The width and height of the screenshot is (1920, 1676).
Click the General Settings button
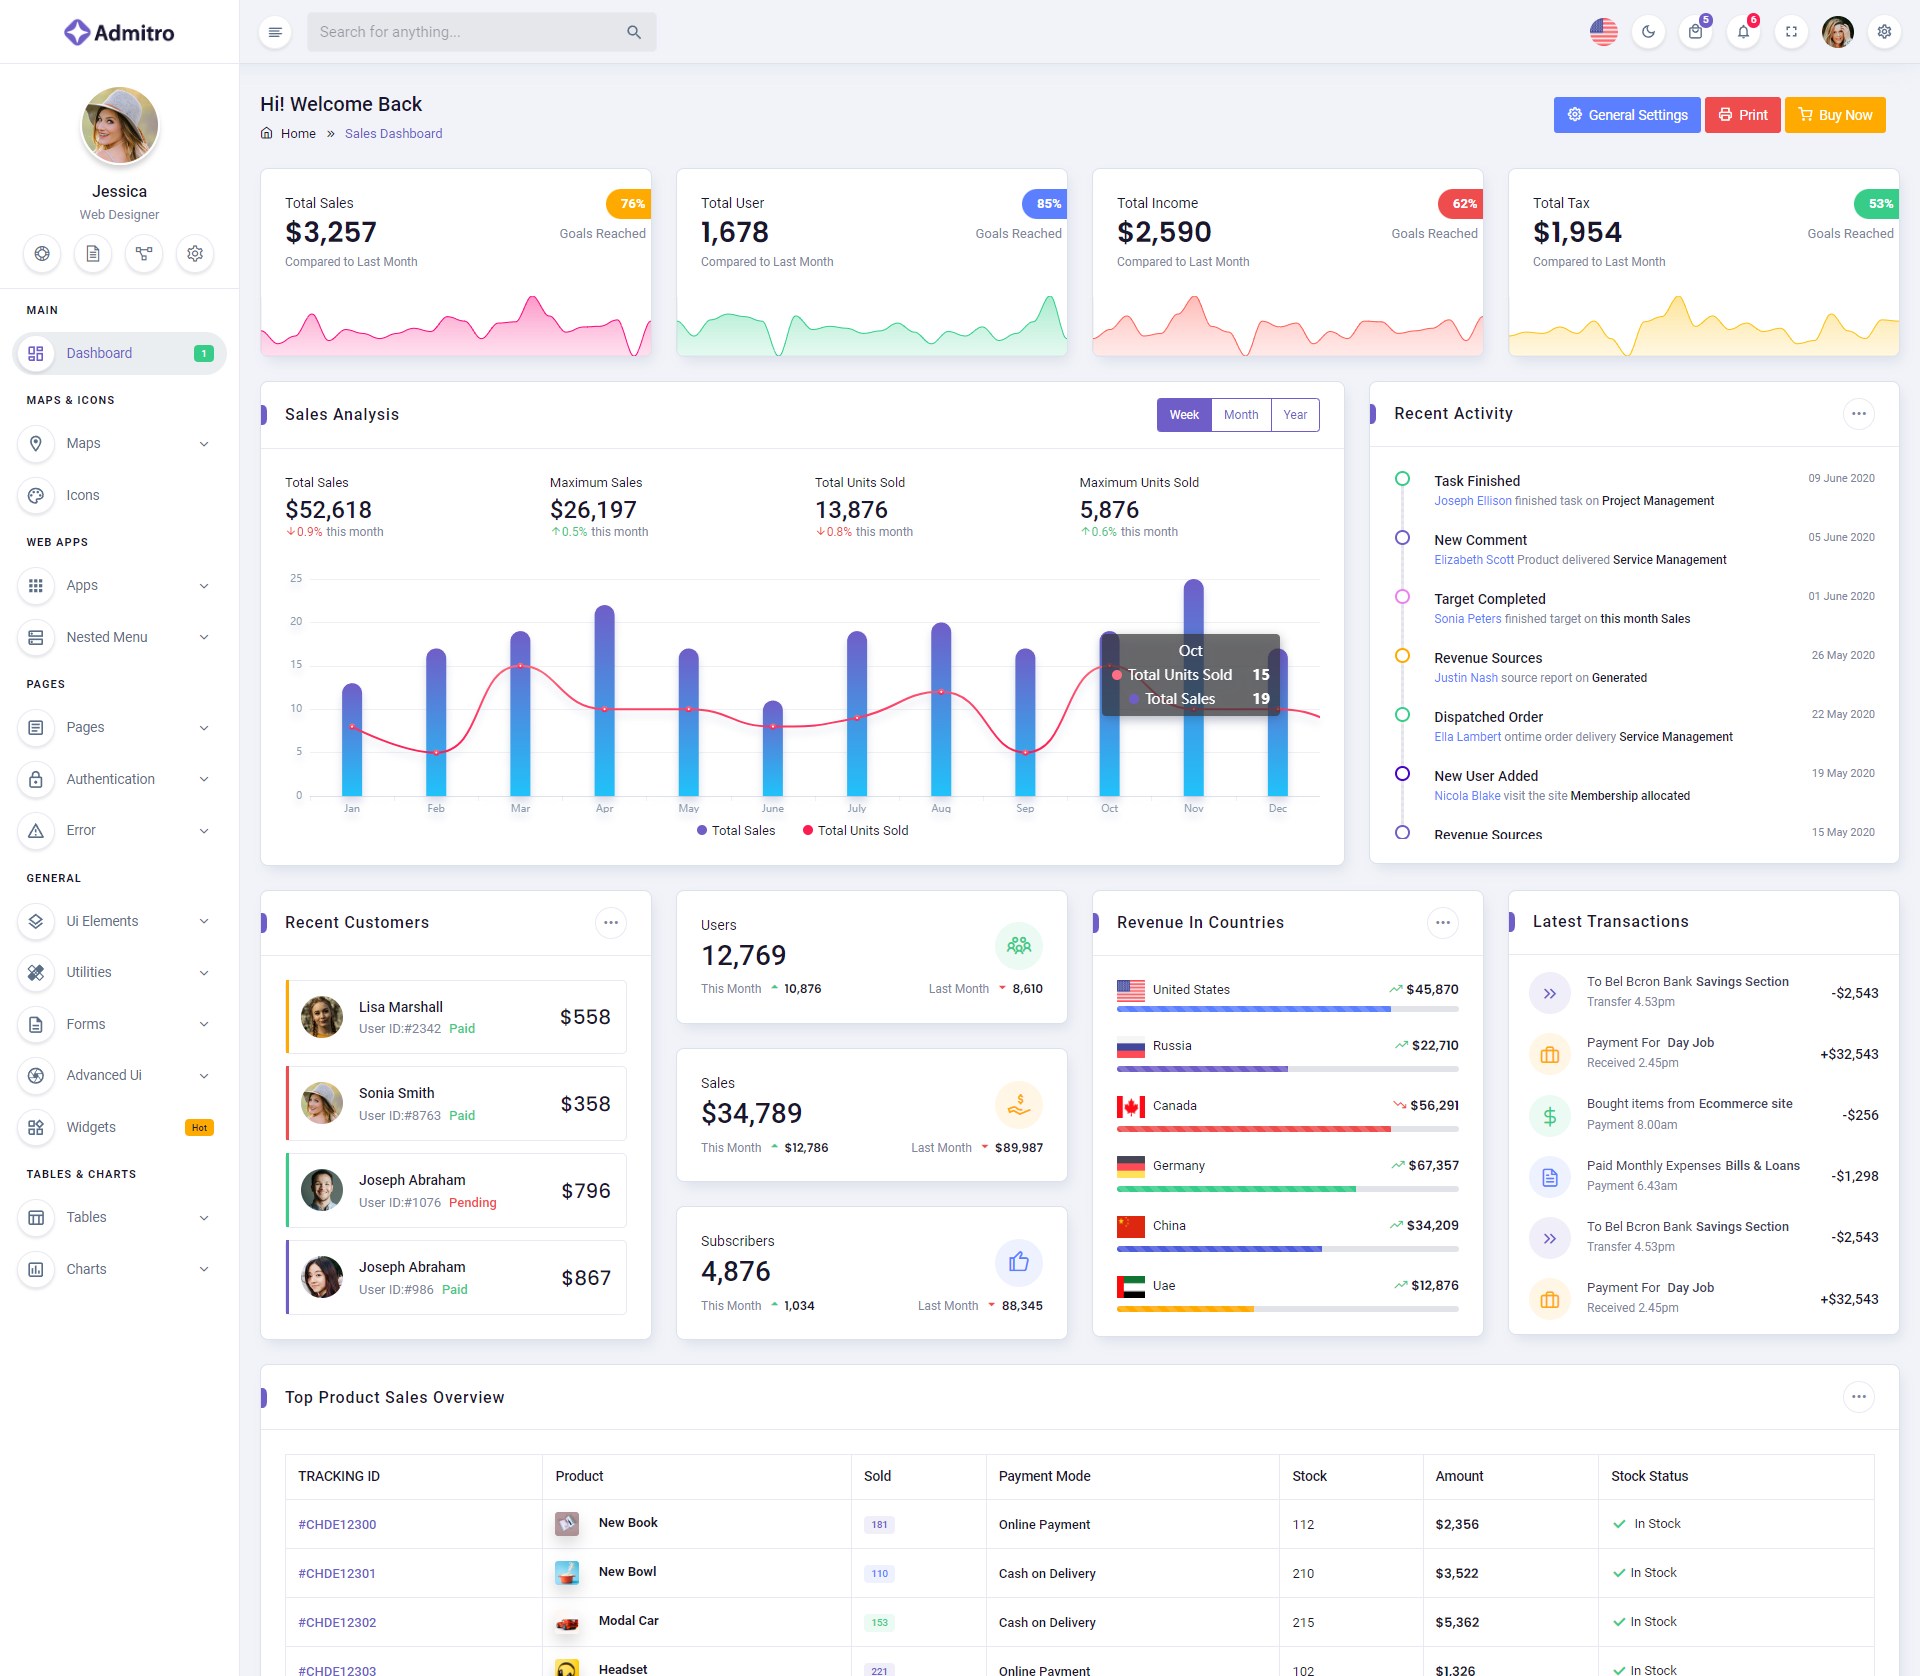tap(1626, 115)
